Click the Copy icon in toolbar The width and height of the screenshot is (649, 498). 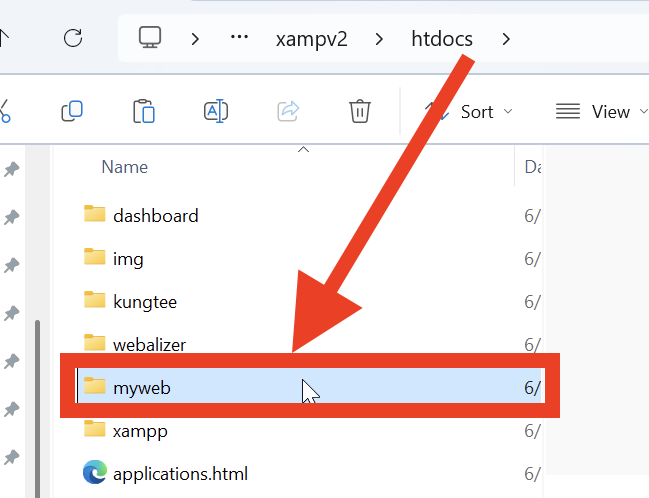tap(72, 111)
